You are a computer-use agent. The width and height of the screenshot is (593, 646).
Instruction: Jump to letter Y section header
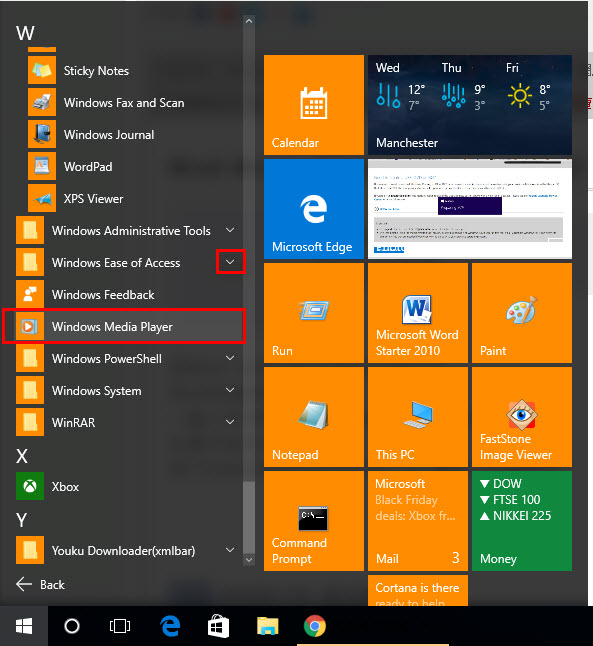(21, 520)
